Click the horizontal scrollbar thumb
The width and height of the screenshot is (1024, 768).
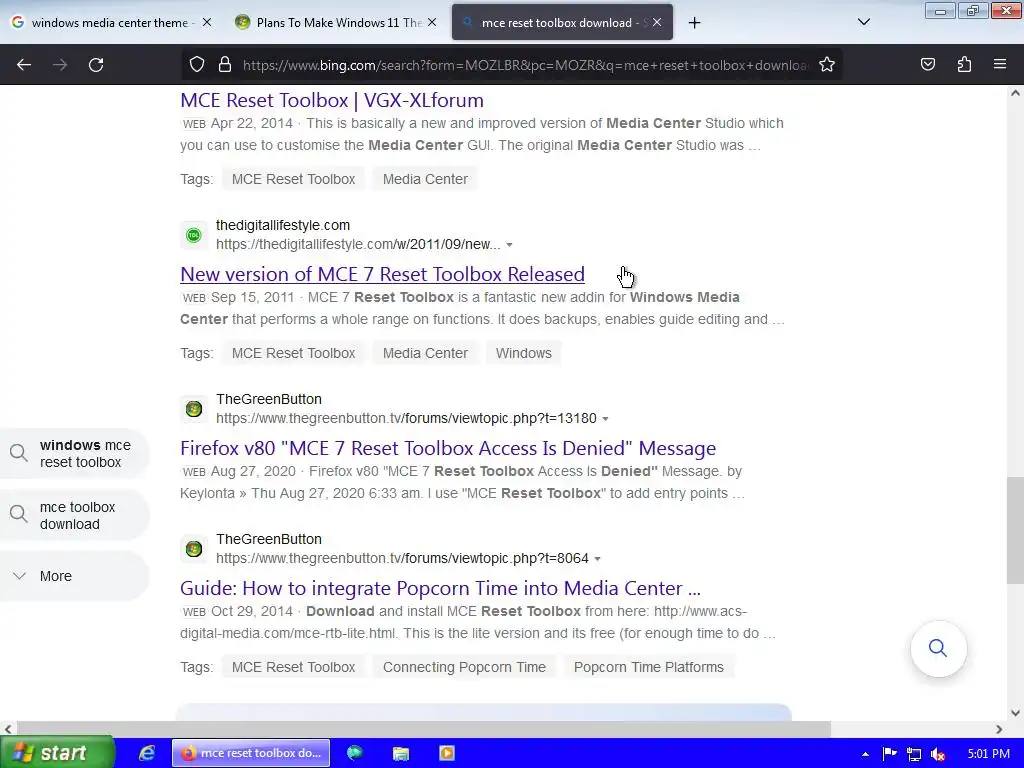(423, 729)
